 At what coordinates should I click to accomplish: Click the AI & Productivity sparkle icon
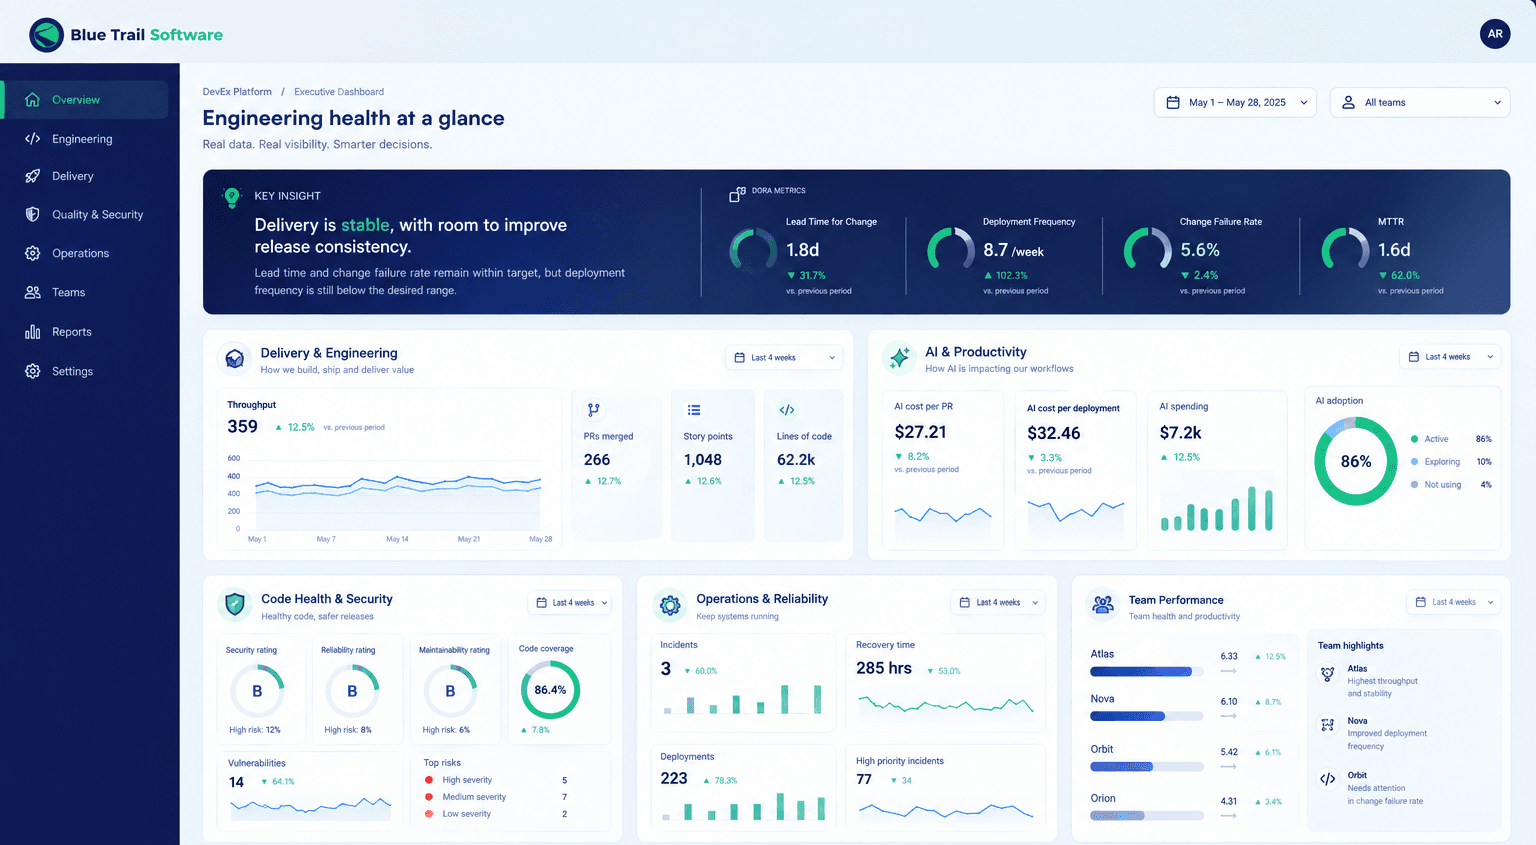[x=900, y=358]
